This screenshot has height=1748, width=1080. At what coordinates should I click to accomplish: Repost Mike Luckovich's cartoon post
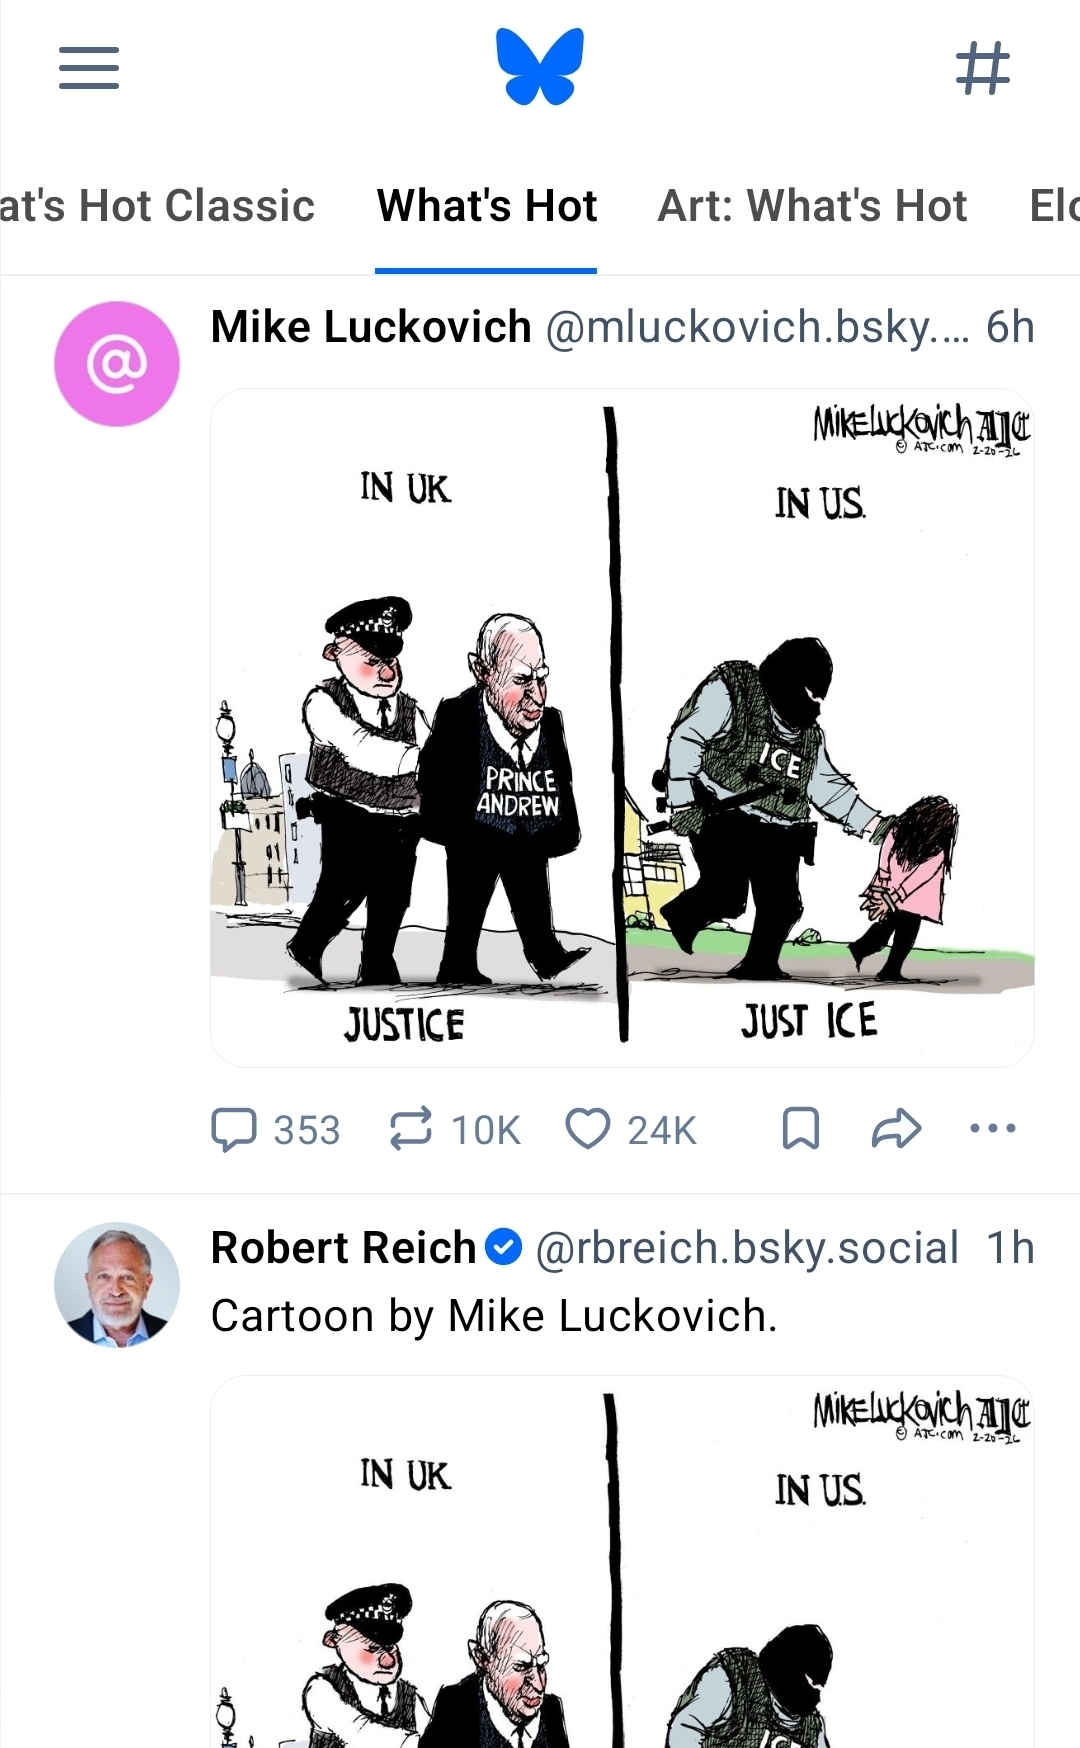(454, 1130)
